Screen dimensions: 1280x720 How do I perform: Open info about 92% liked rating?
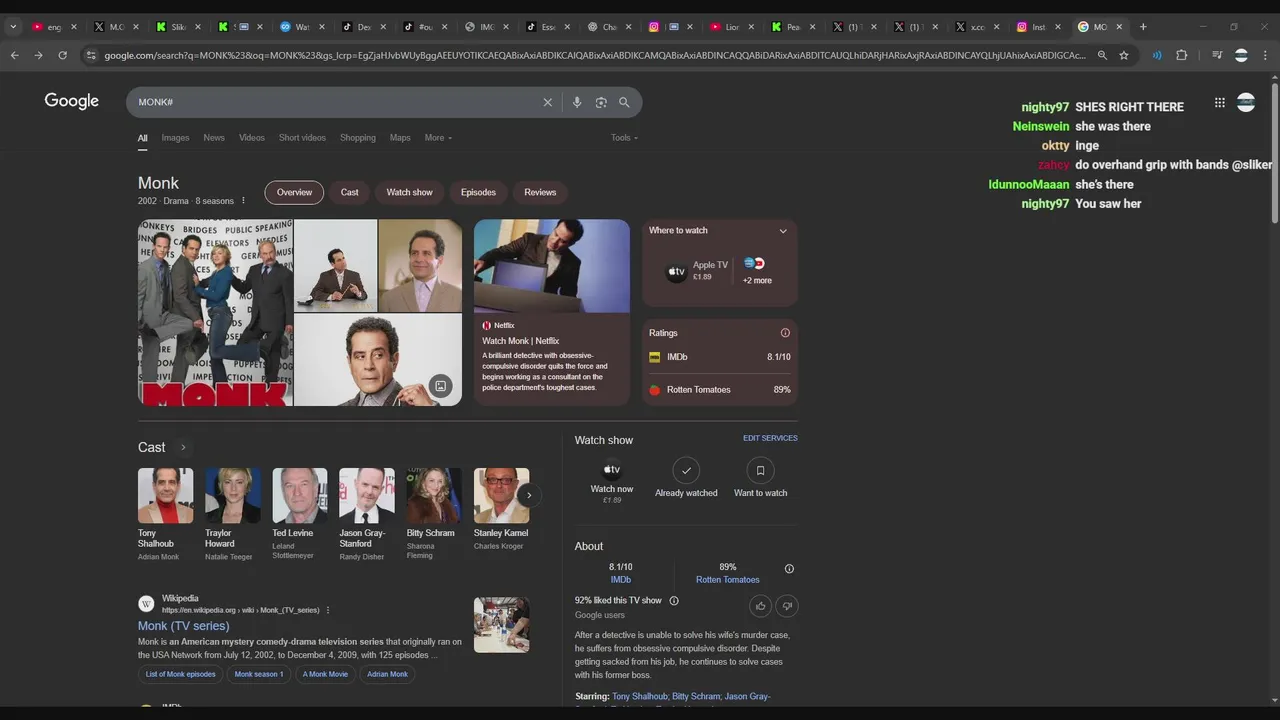click(x=674, y=601)
